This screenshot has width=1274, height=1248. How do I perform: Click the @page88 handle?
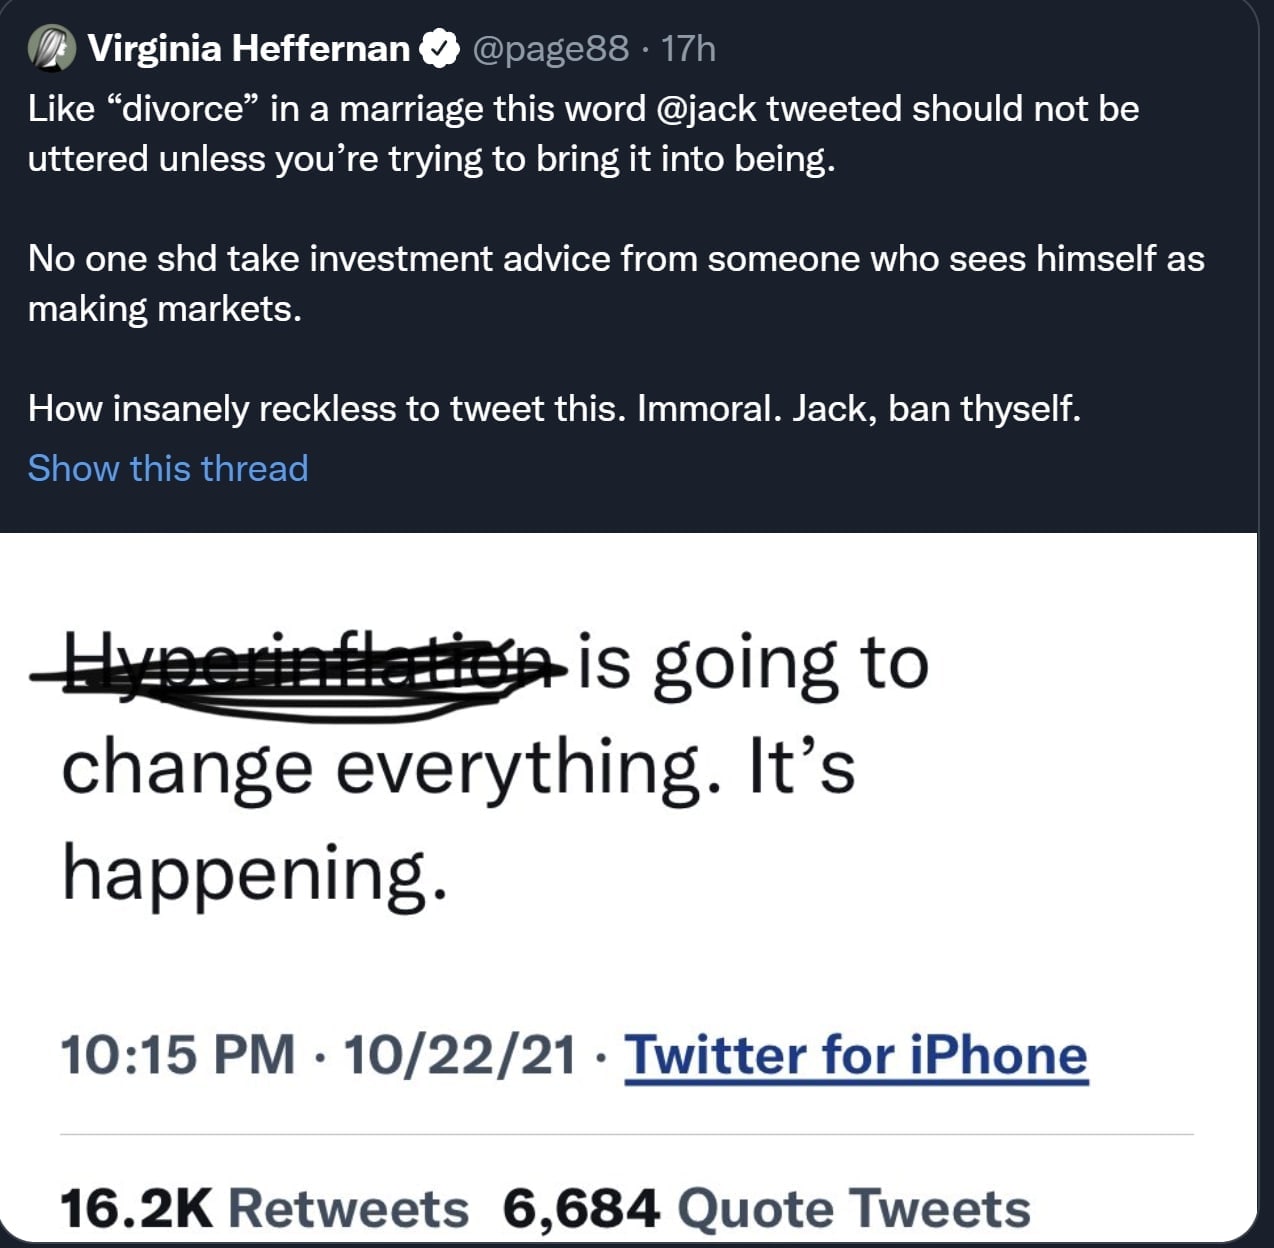tap(550, 48)
